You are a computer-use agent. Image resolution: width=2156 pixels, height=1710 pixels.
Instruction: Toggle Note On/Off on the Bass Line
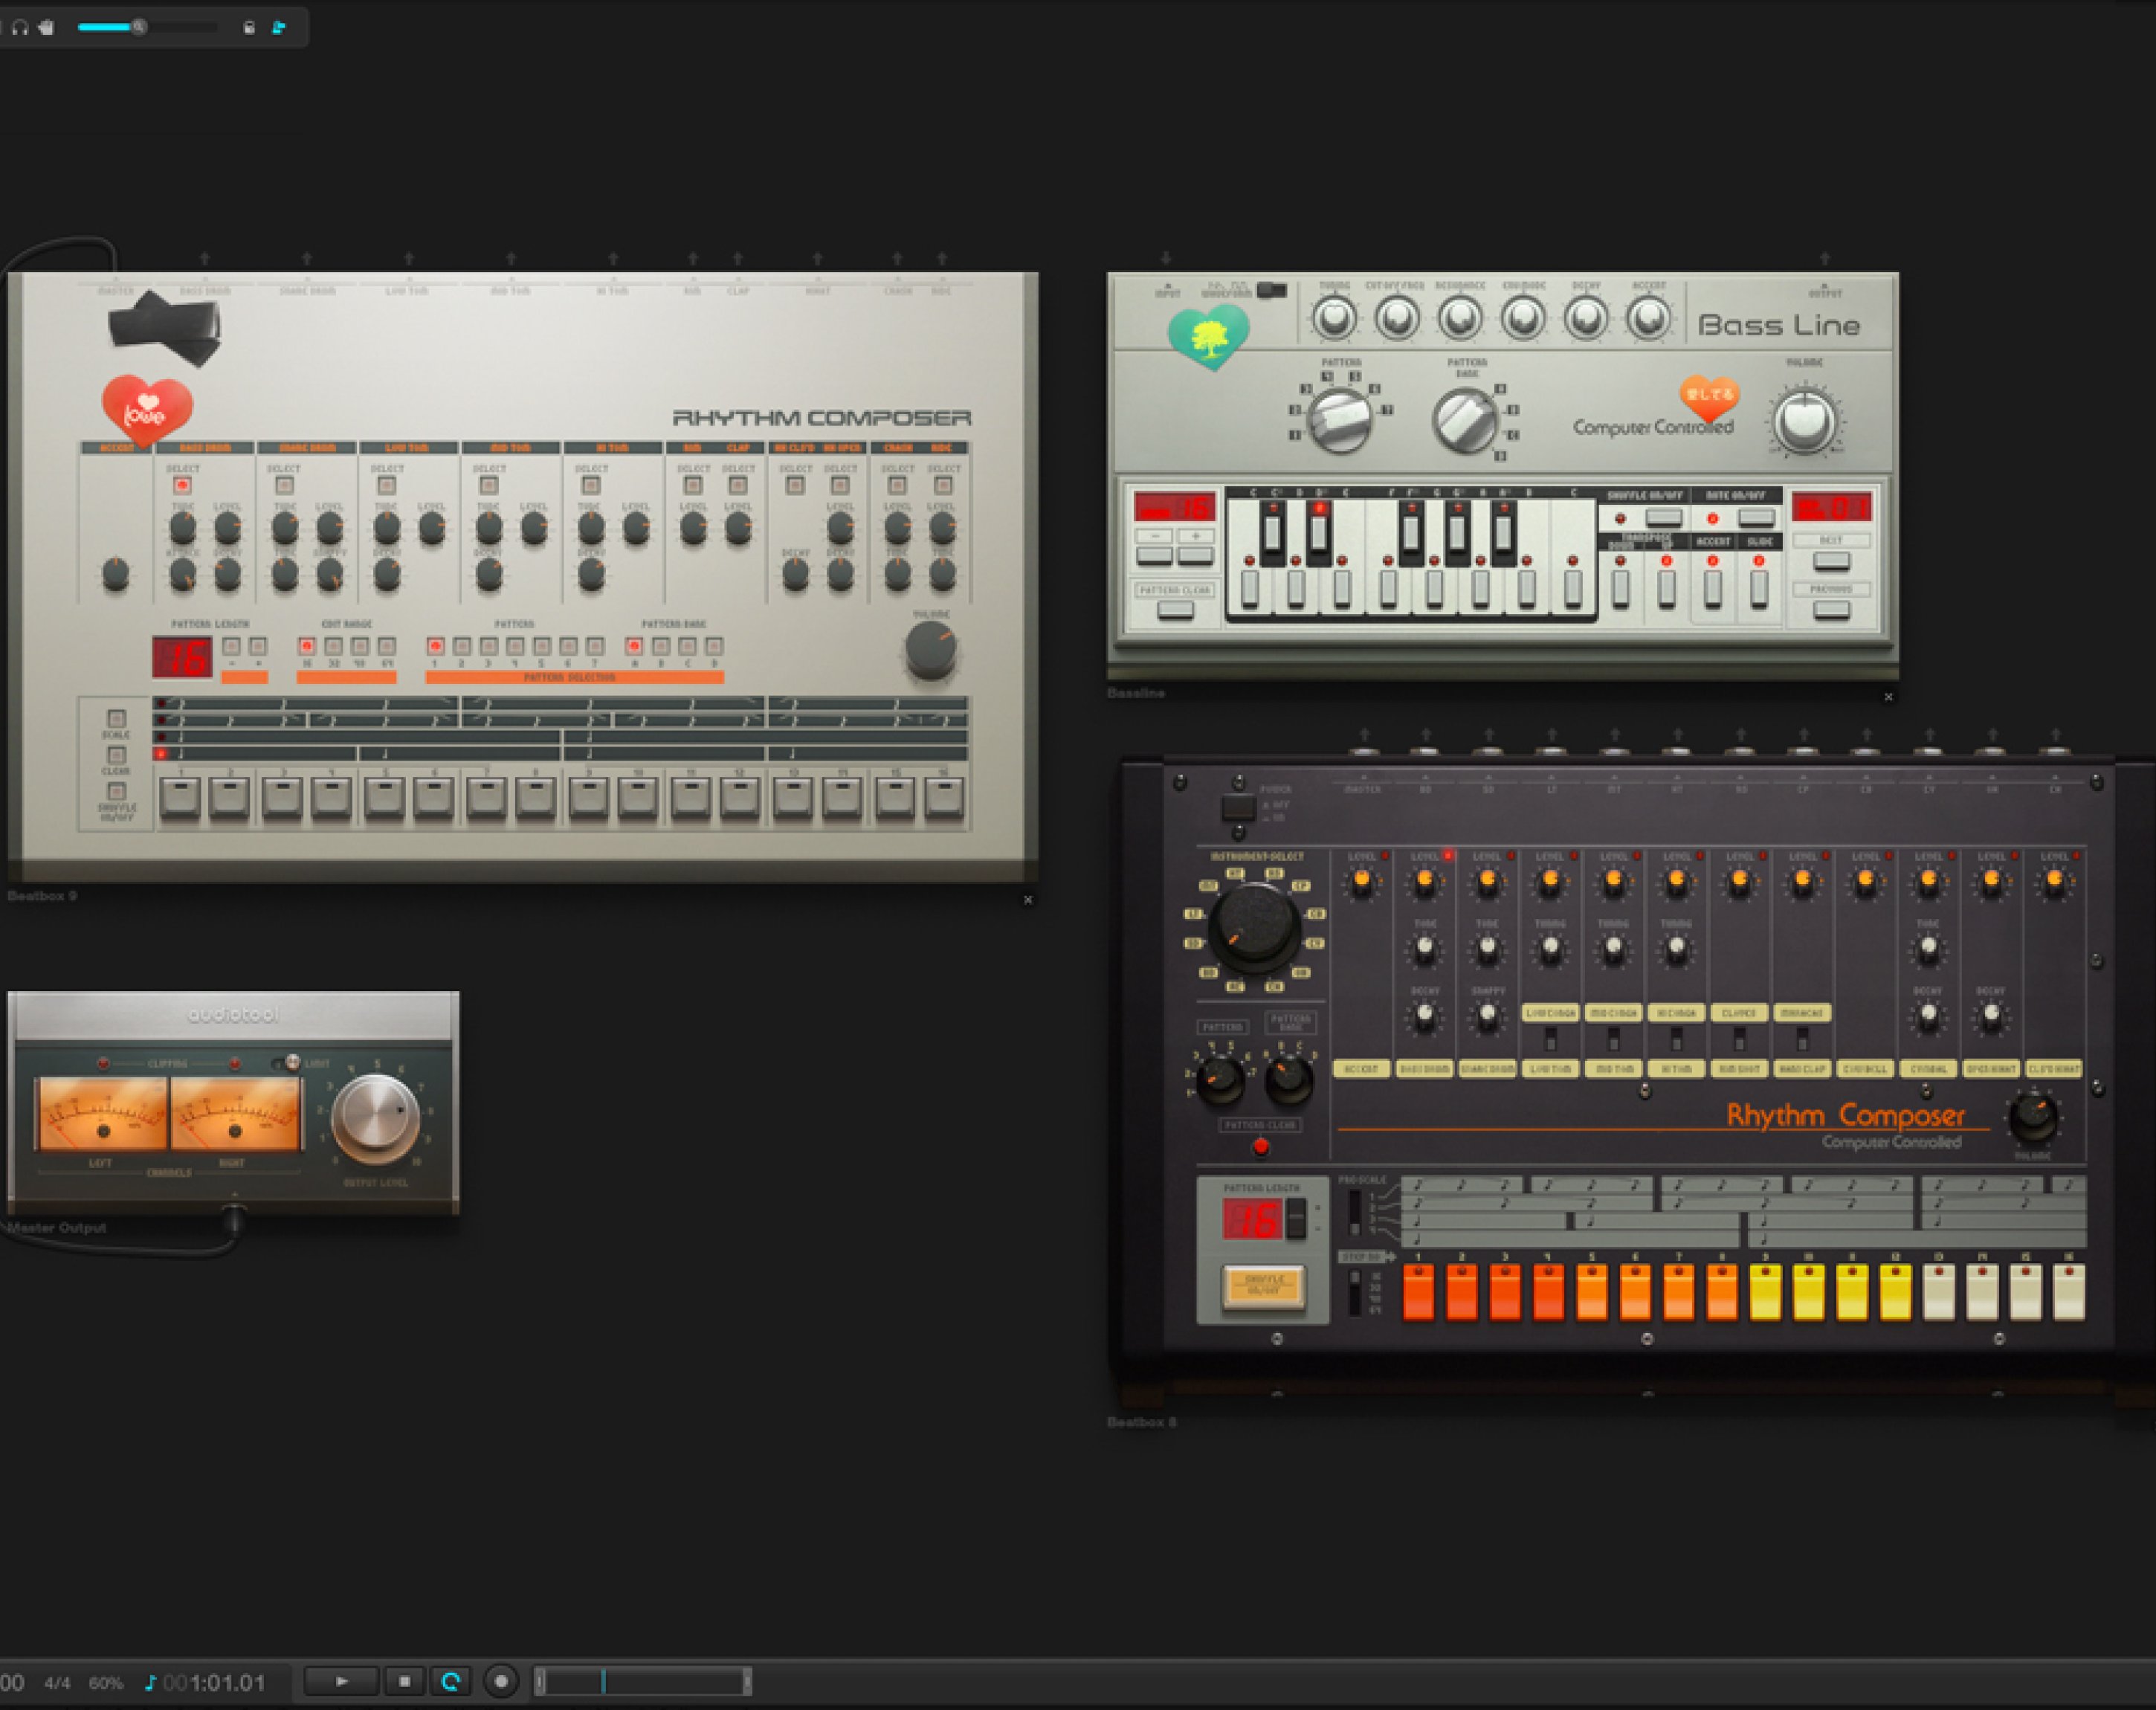(x=1755, y=518)
